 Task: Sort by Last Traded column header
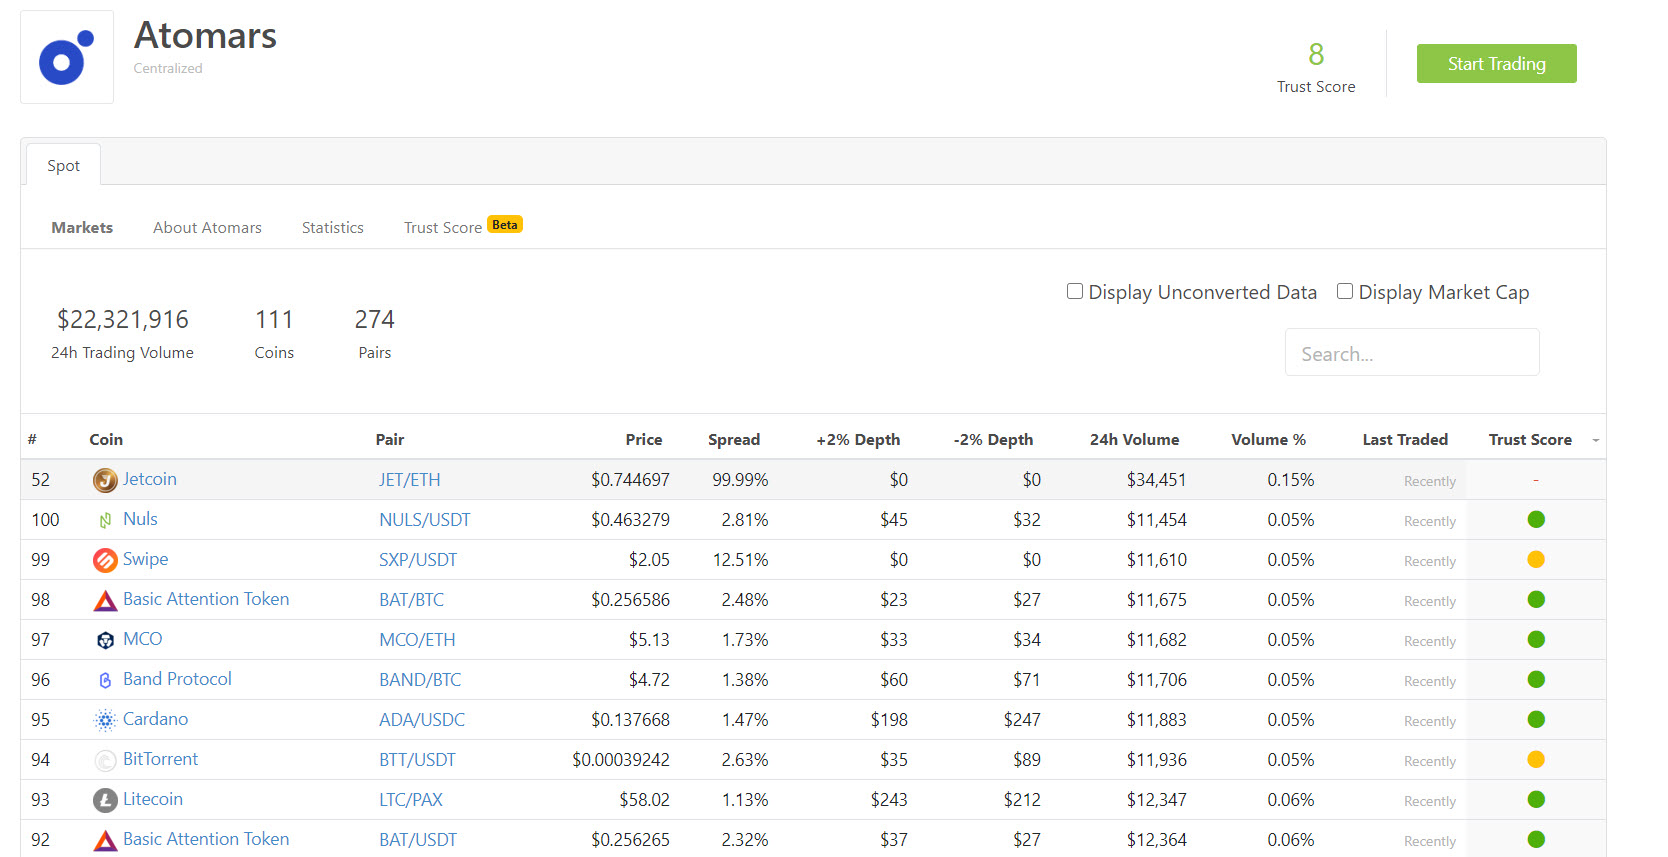click(1405, 440)
